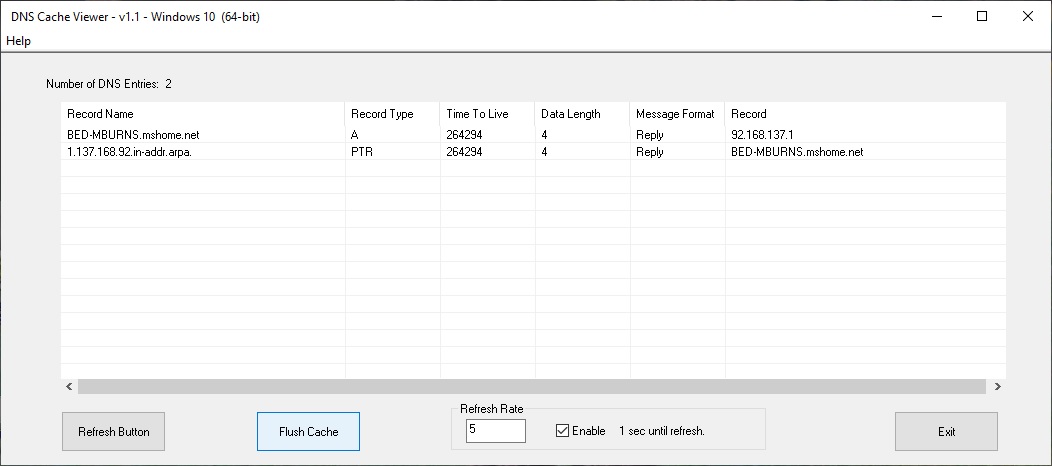Flush the DNS cache

coord(309,432)
